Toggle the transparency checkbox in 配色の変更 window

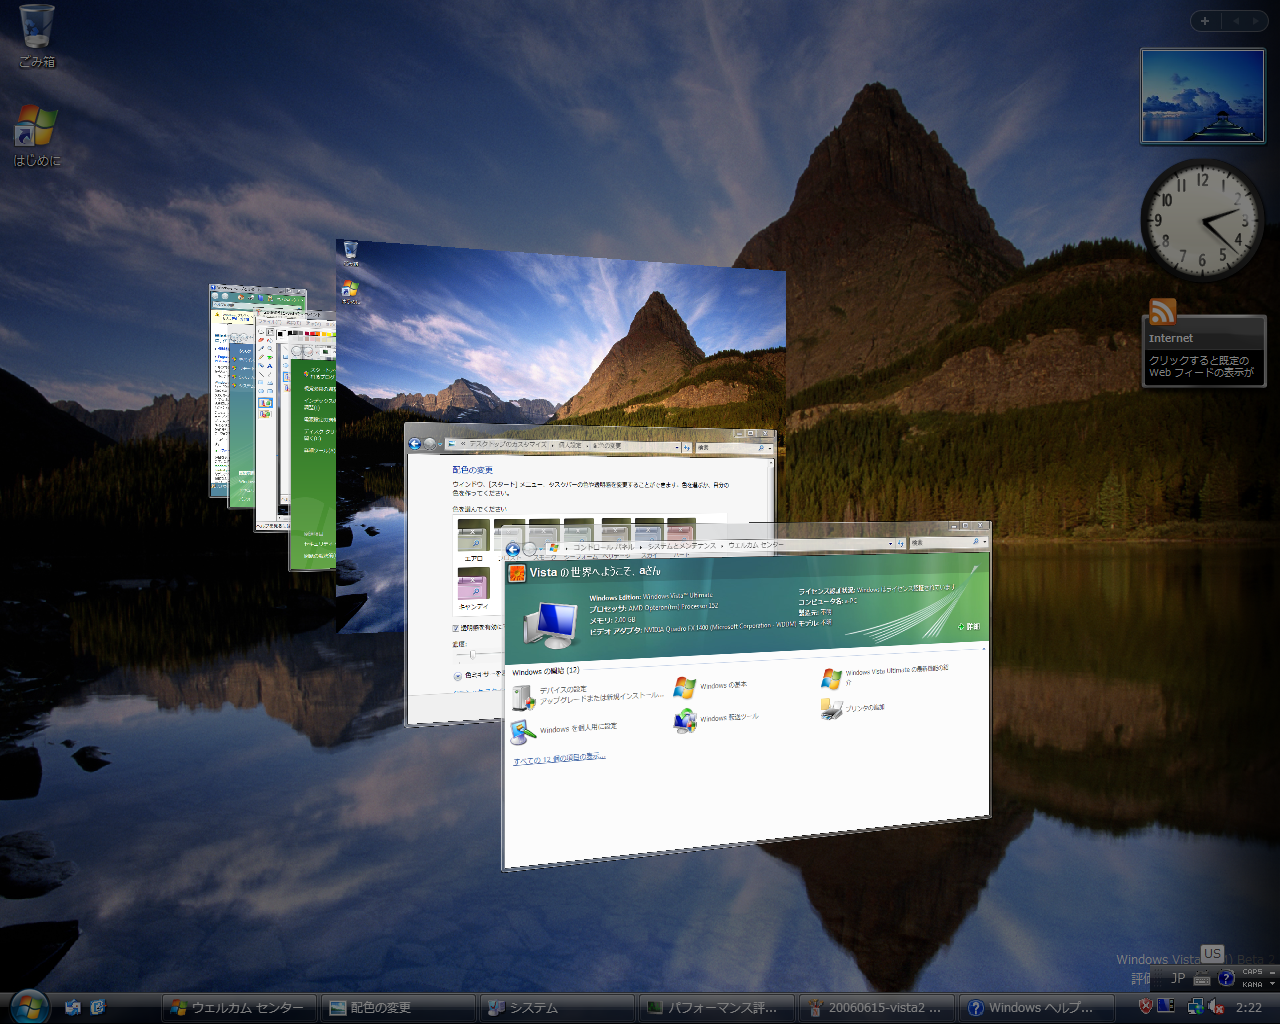pos(456,627)
